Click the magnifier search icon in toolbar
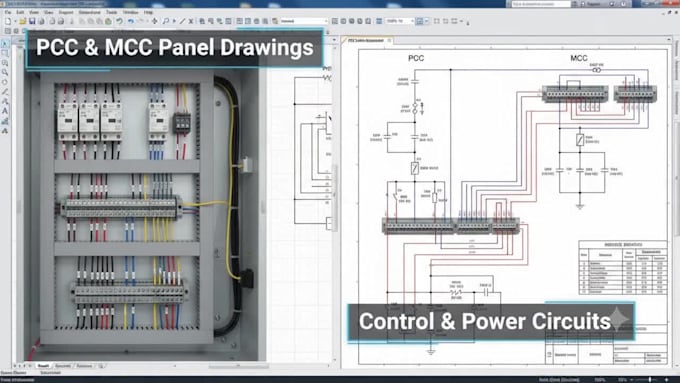 [x=166, y=21]
